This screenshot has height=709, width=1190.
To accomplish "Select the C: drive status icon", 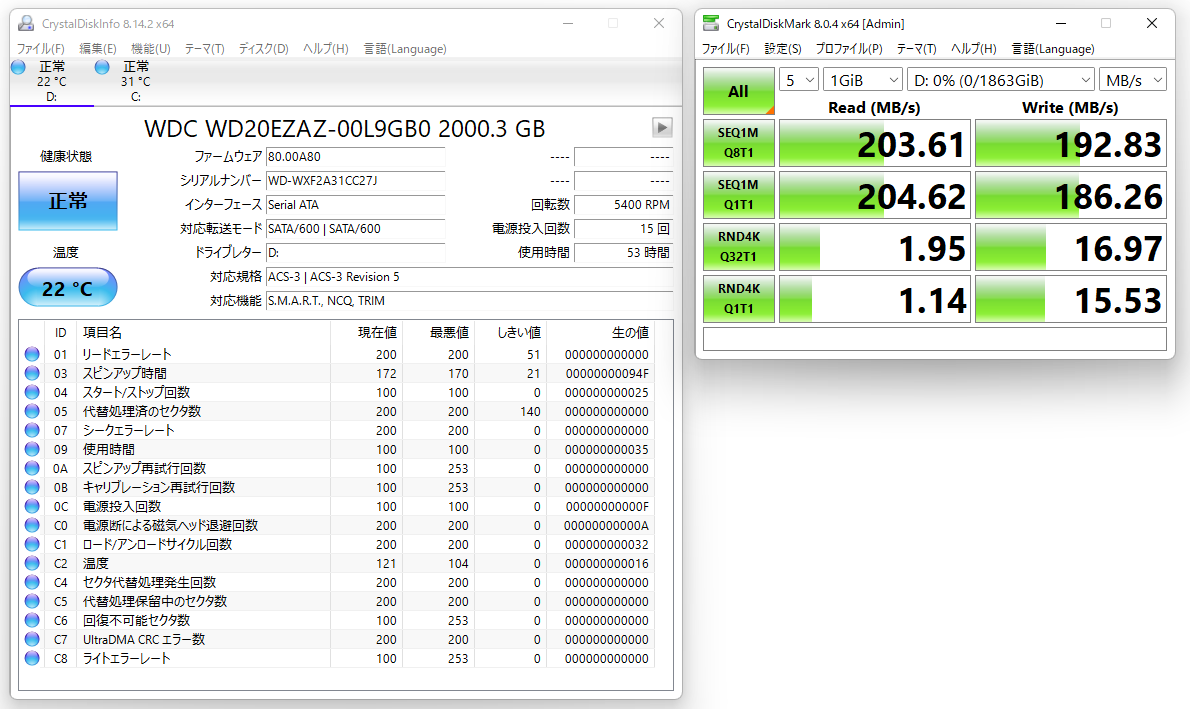I will pos(102,67).
